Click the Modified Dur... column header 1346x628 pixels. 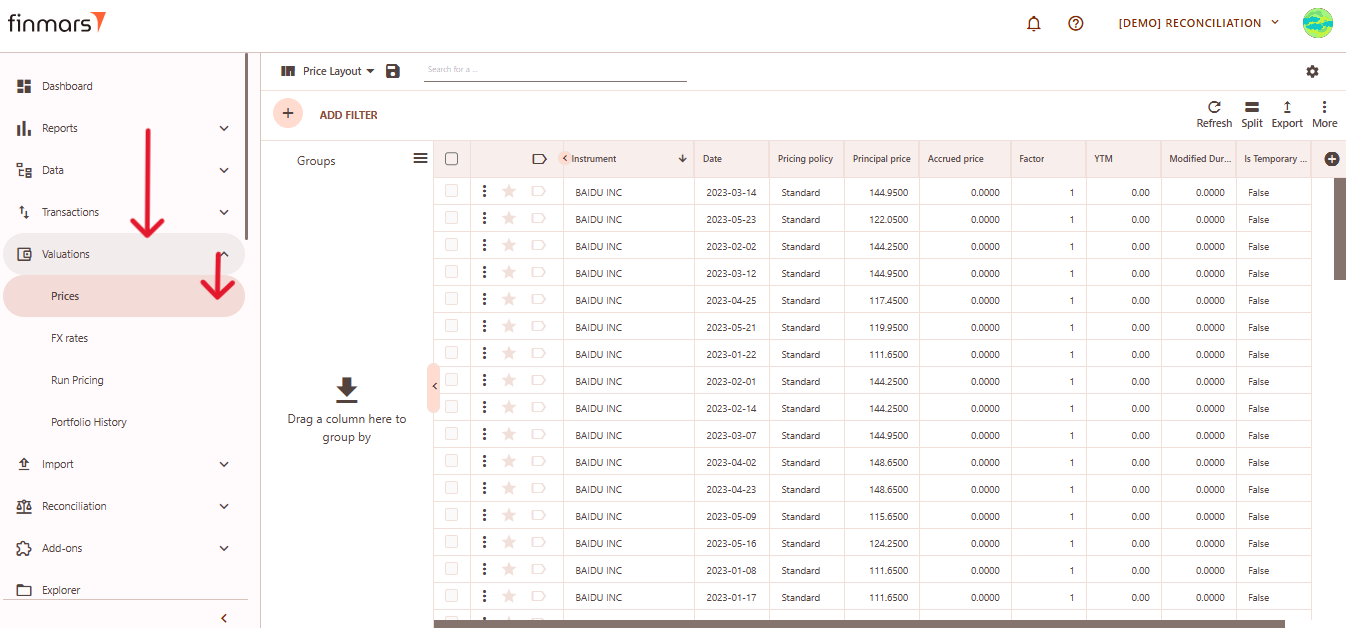click(1199, 159)
